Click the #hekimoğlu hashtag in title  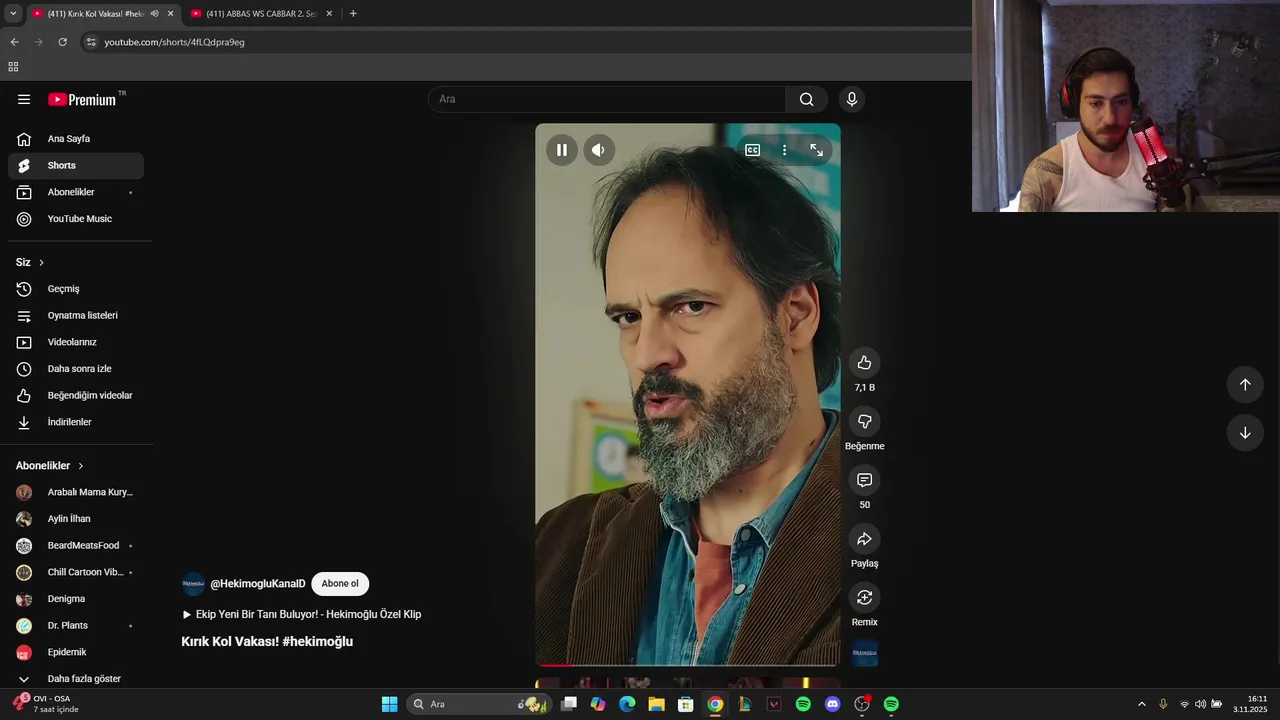(317, 642)
